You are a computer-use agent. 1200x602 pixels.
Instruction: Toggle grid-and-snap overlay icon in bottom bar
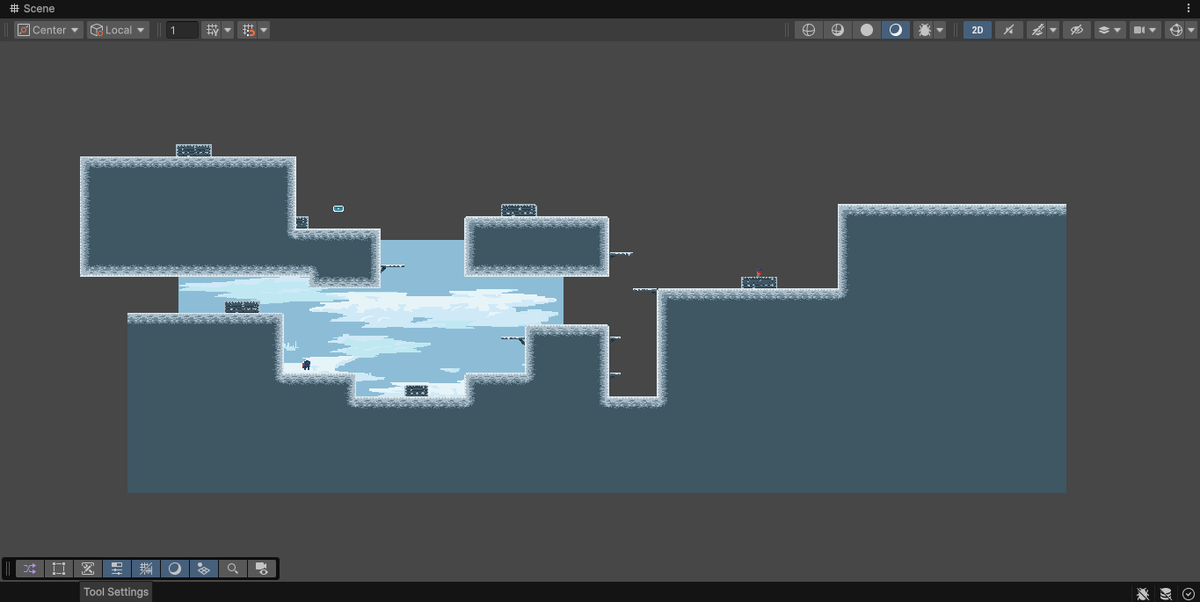click(x=146, y=568)
